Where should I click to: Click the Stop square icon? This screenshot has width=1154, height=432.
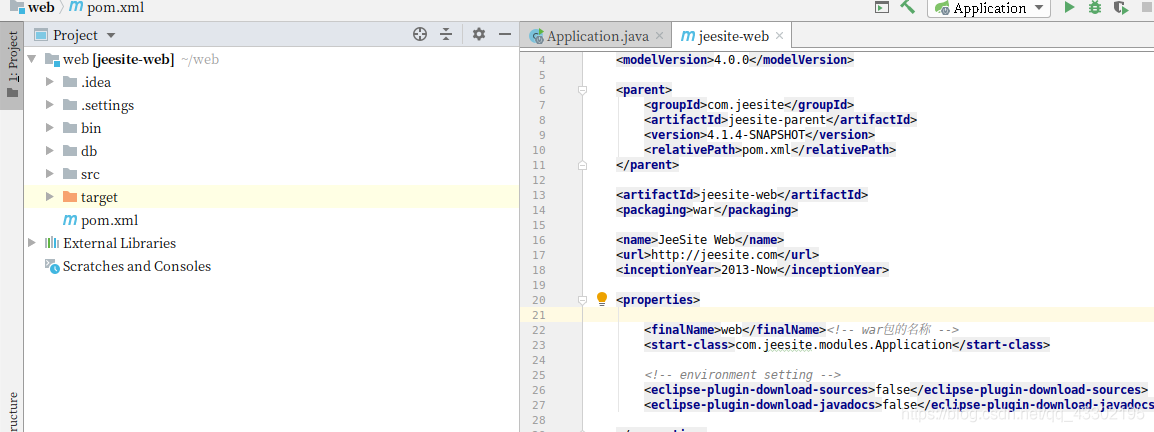pyautogui.click(x=1146, y=8)
